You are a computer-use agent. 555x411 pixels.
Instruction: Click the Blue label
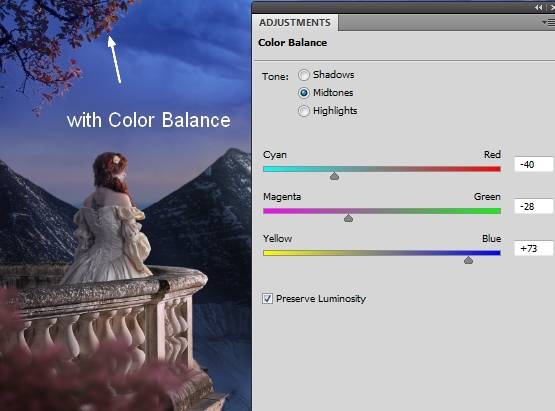tap(492, 239)
